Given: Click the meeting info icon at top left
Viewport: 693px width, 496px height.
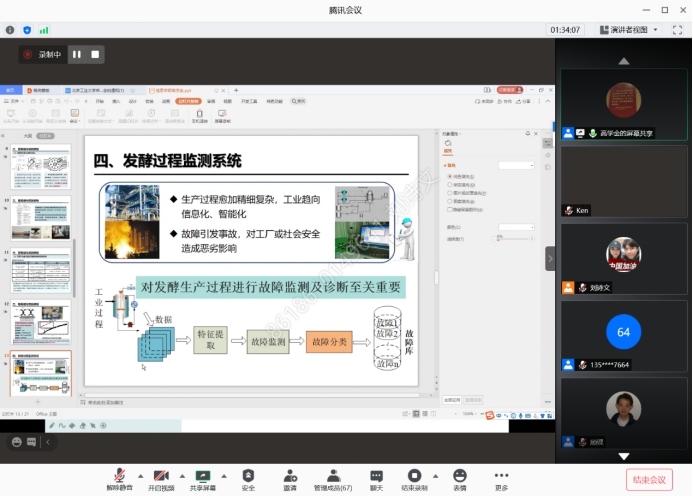Looking at the screenshot, I should tap(10, 30).
